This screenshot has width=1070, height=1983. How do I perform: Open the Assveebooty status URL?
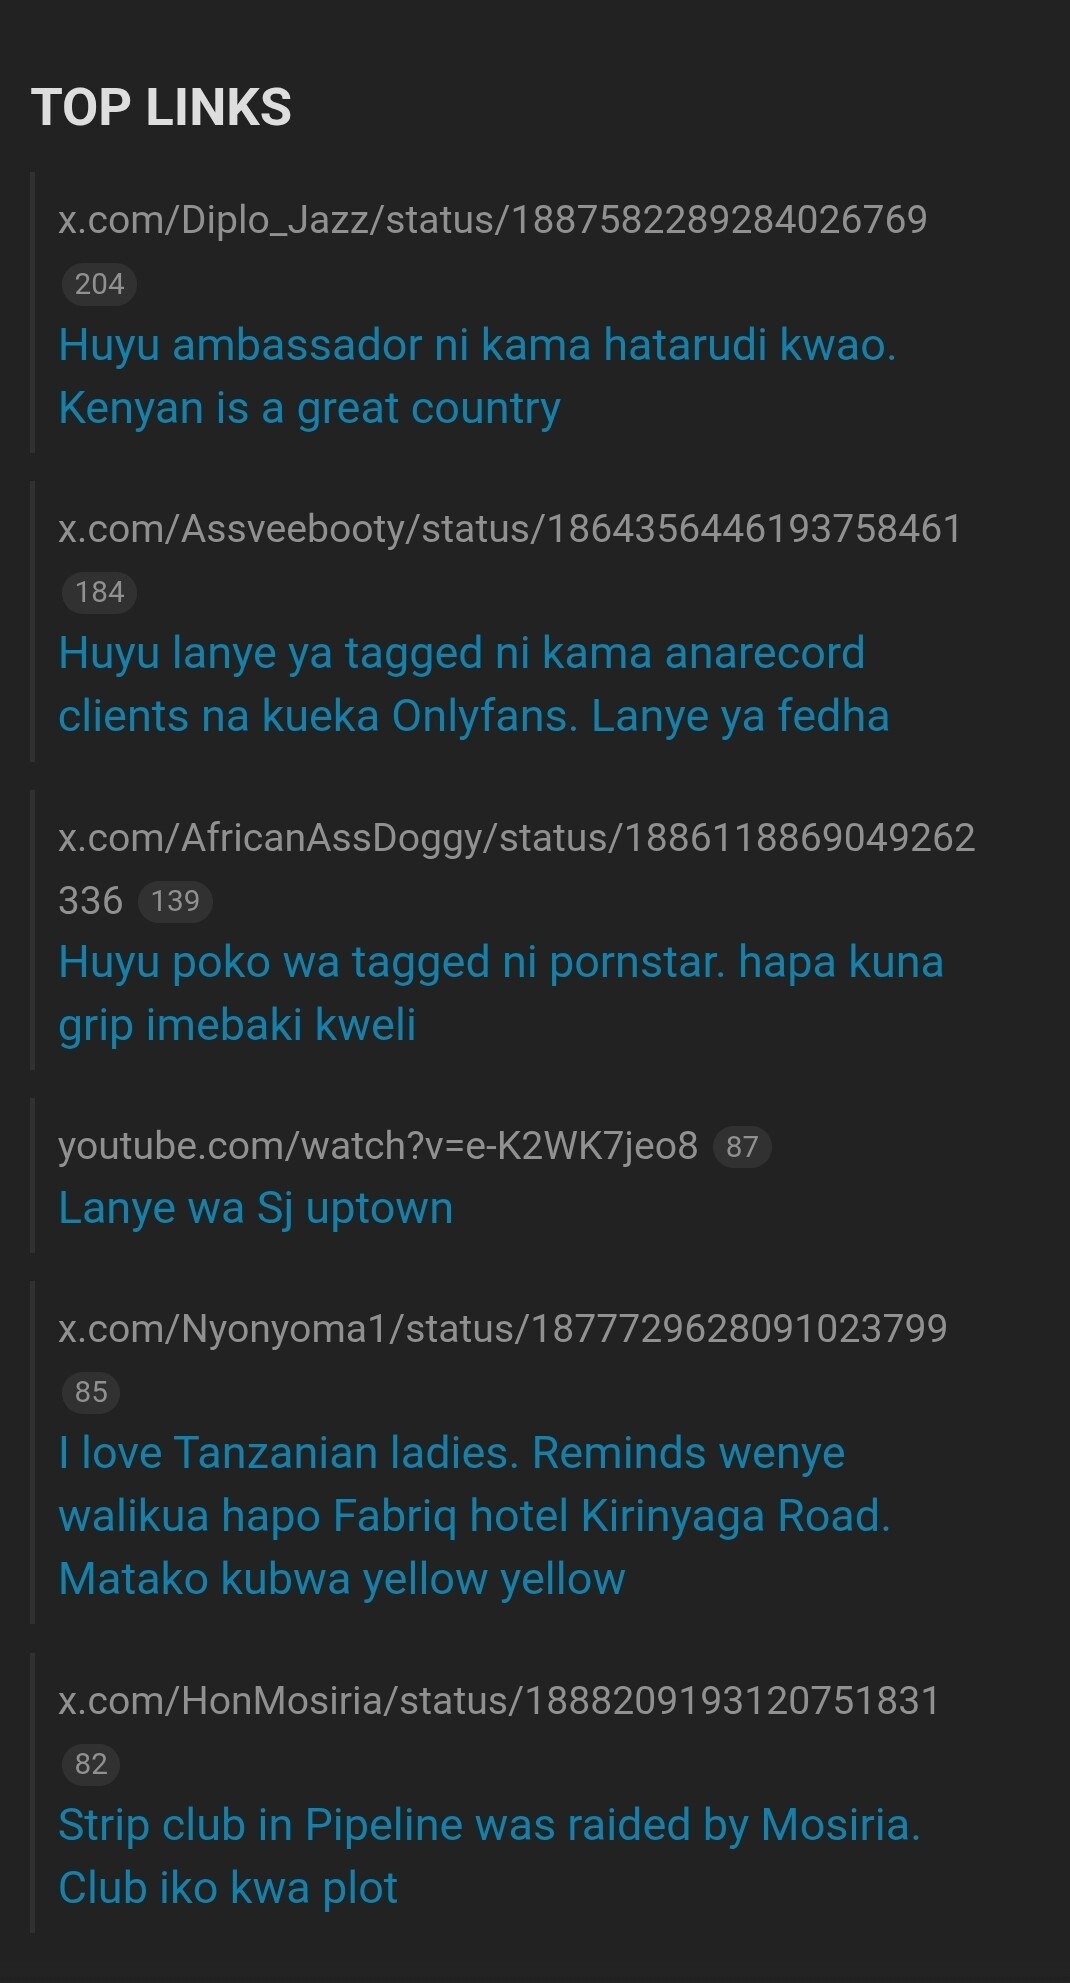coord(510,528)
